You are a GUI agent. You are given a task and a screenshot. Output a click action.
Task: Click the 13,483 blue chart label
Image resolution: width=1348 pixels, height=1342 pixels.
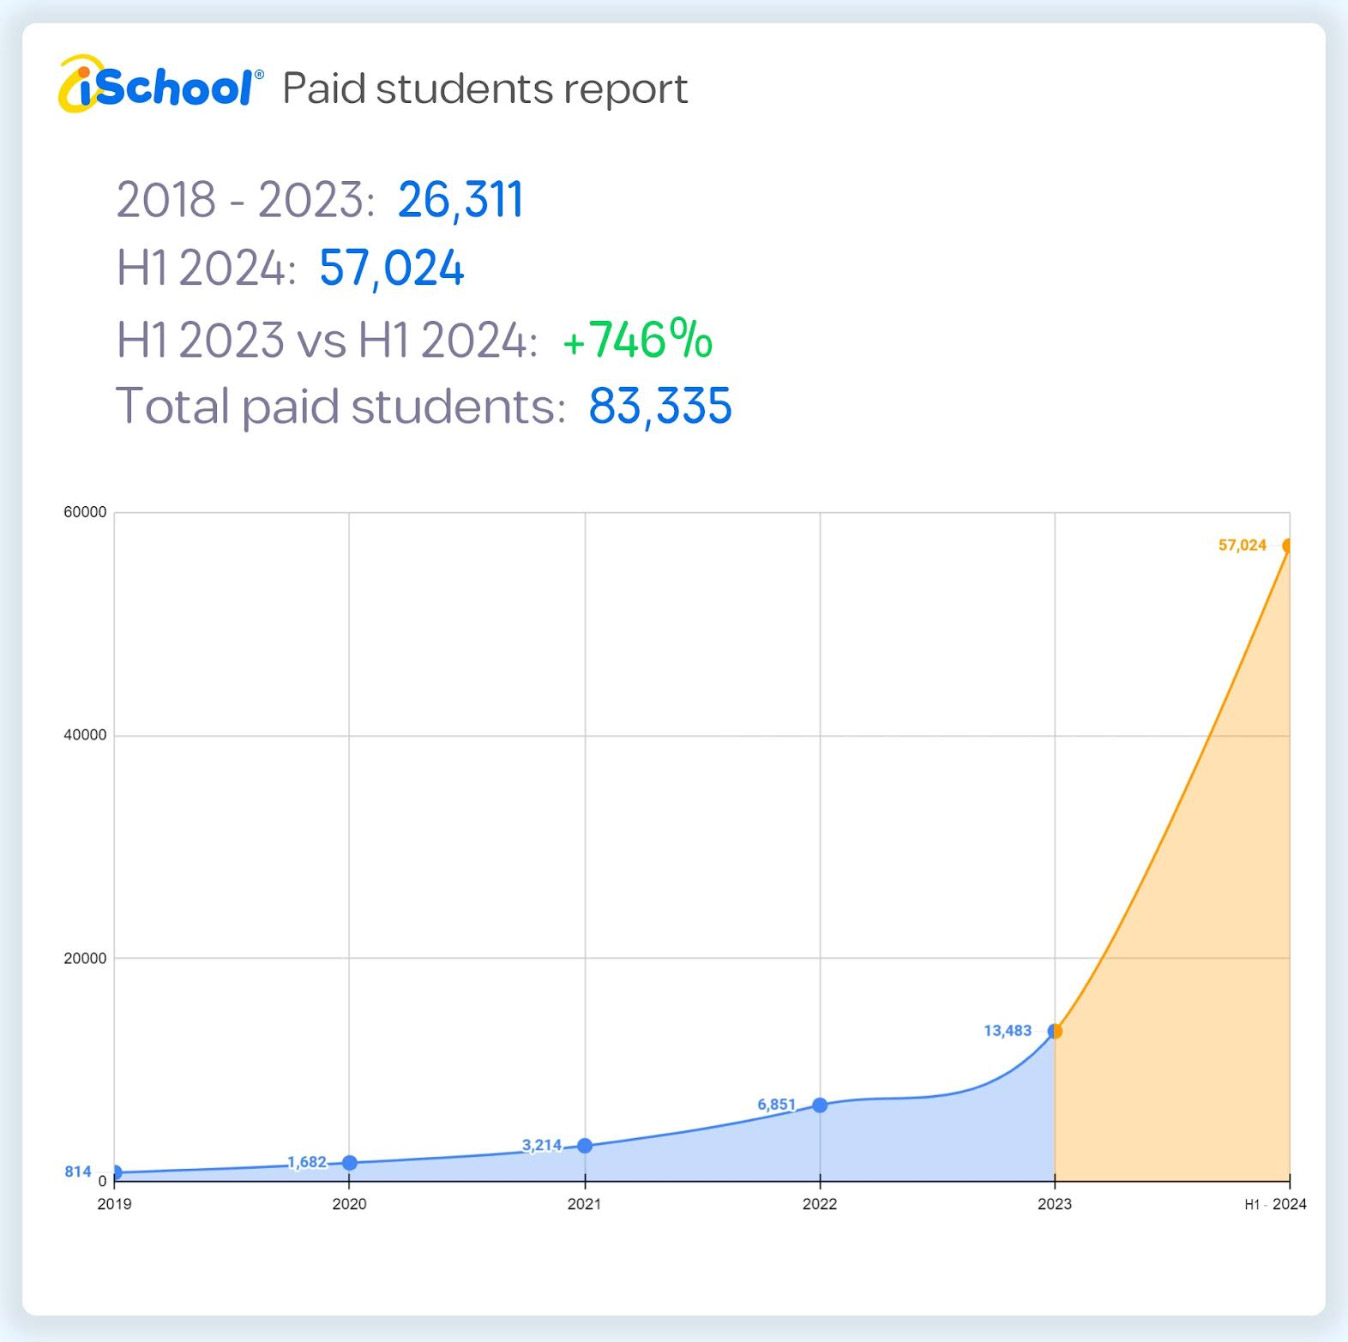point(1007,1031)
